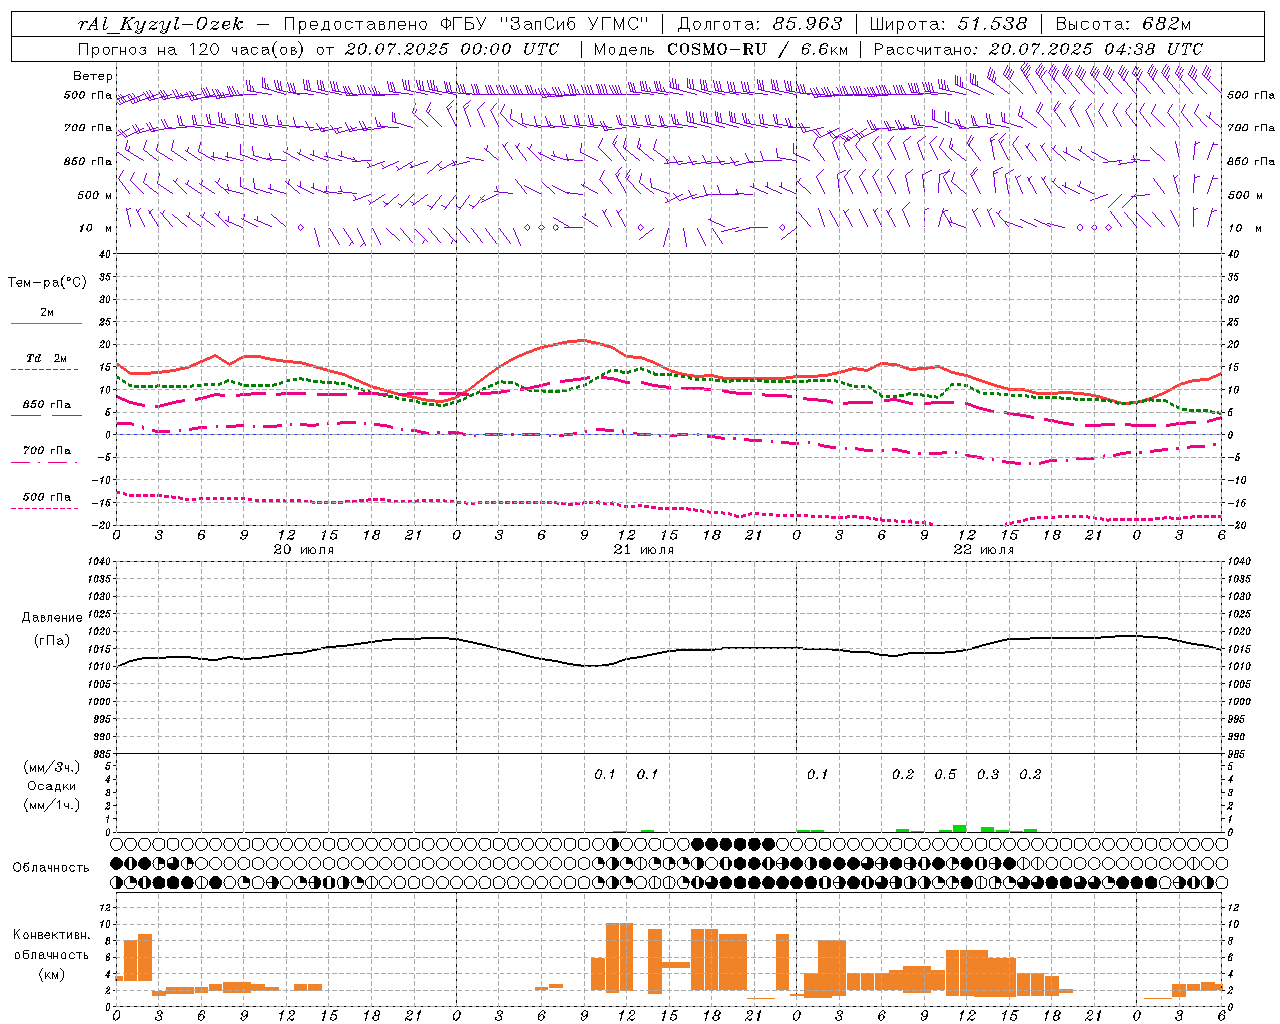This screenshot has height=1024, width=1280.
Task: Click the Ветер wind panel label
Action: tap(93, 76)
